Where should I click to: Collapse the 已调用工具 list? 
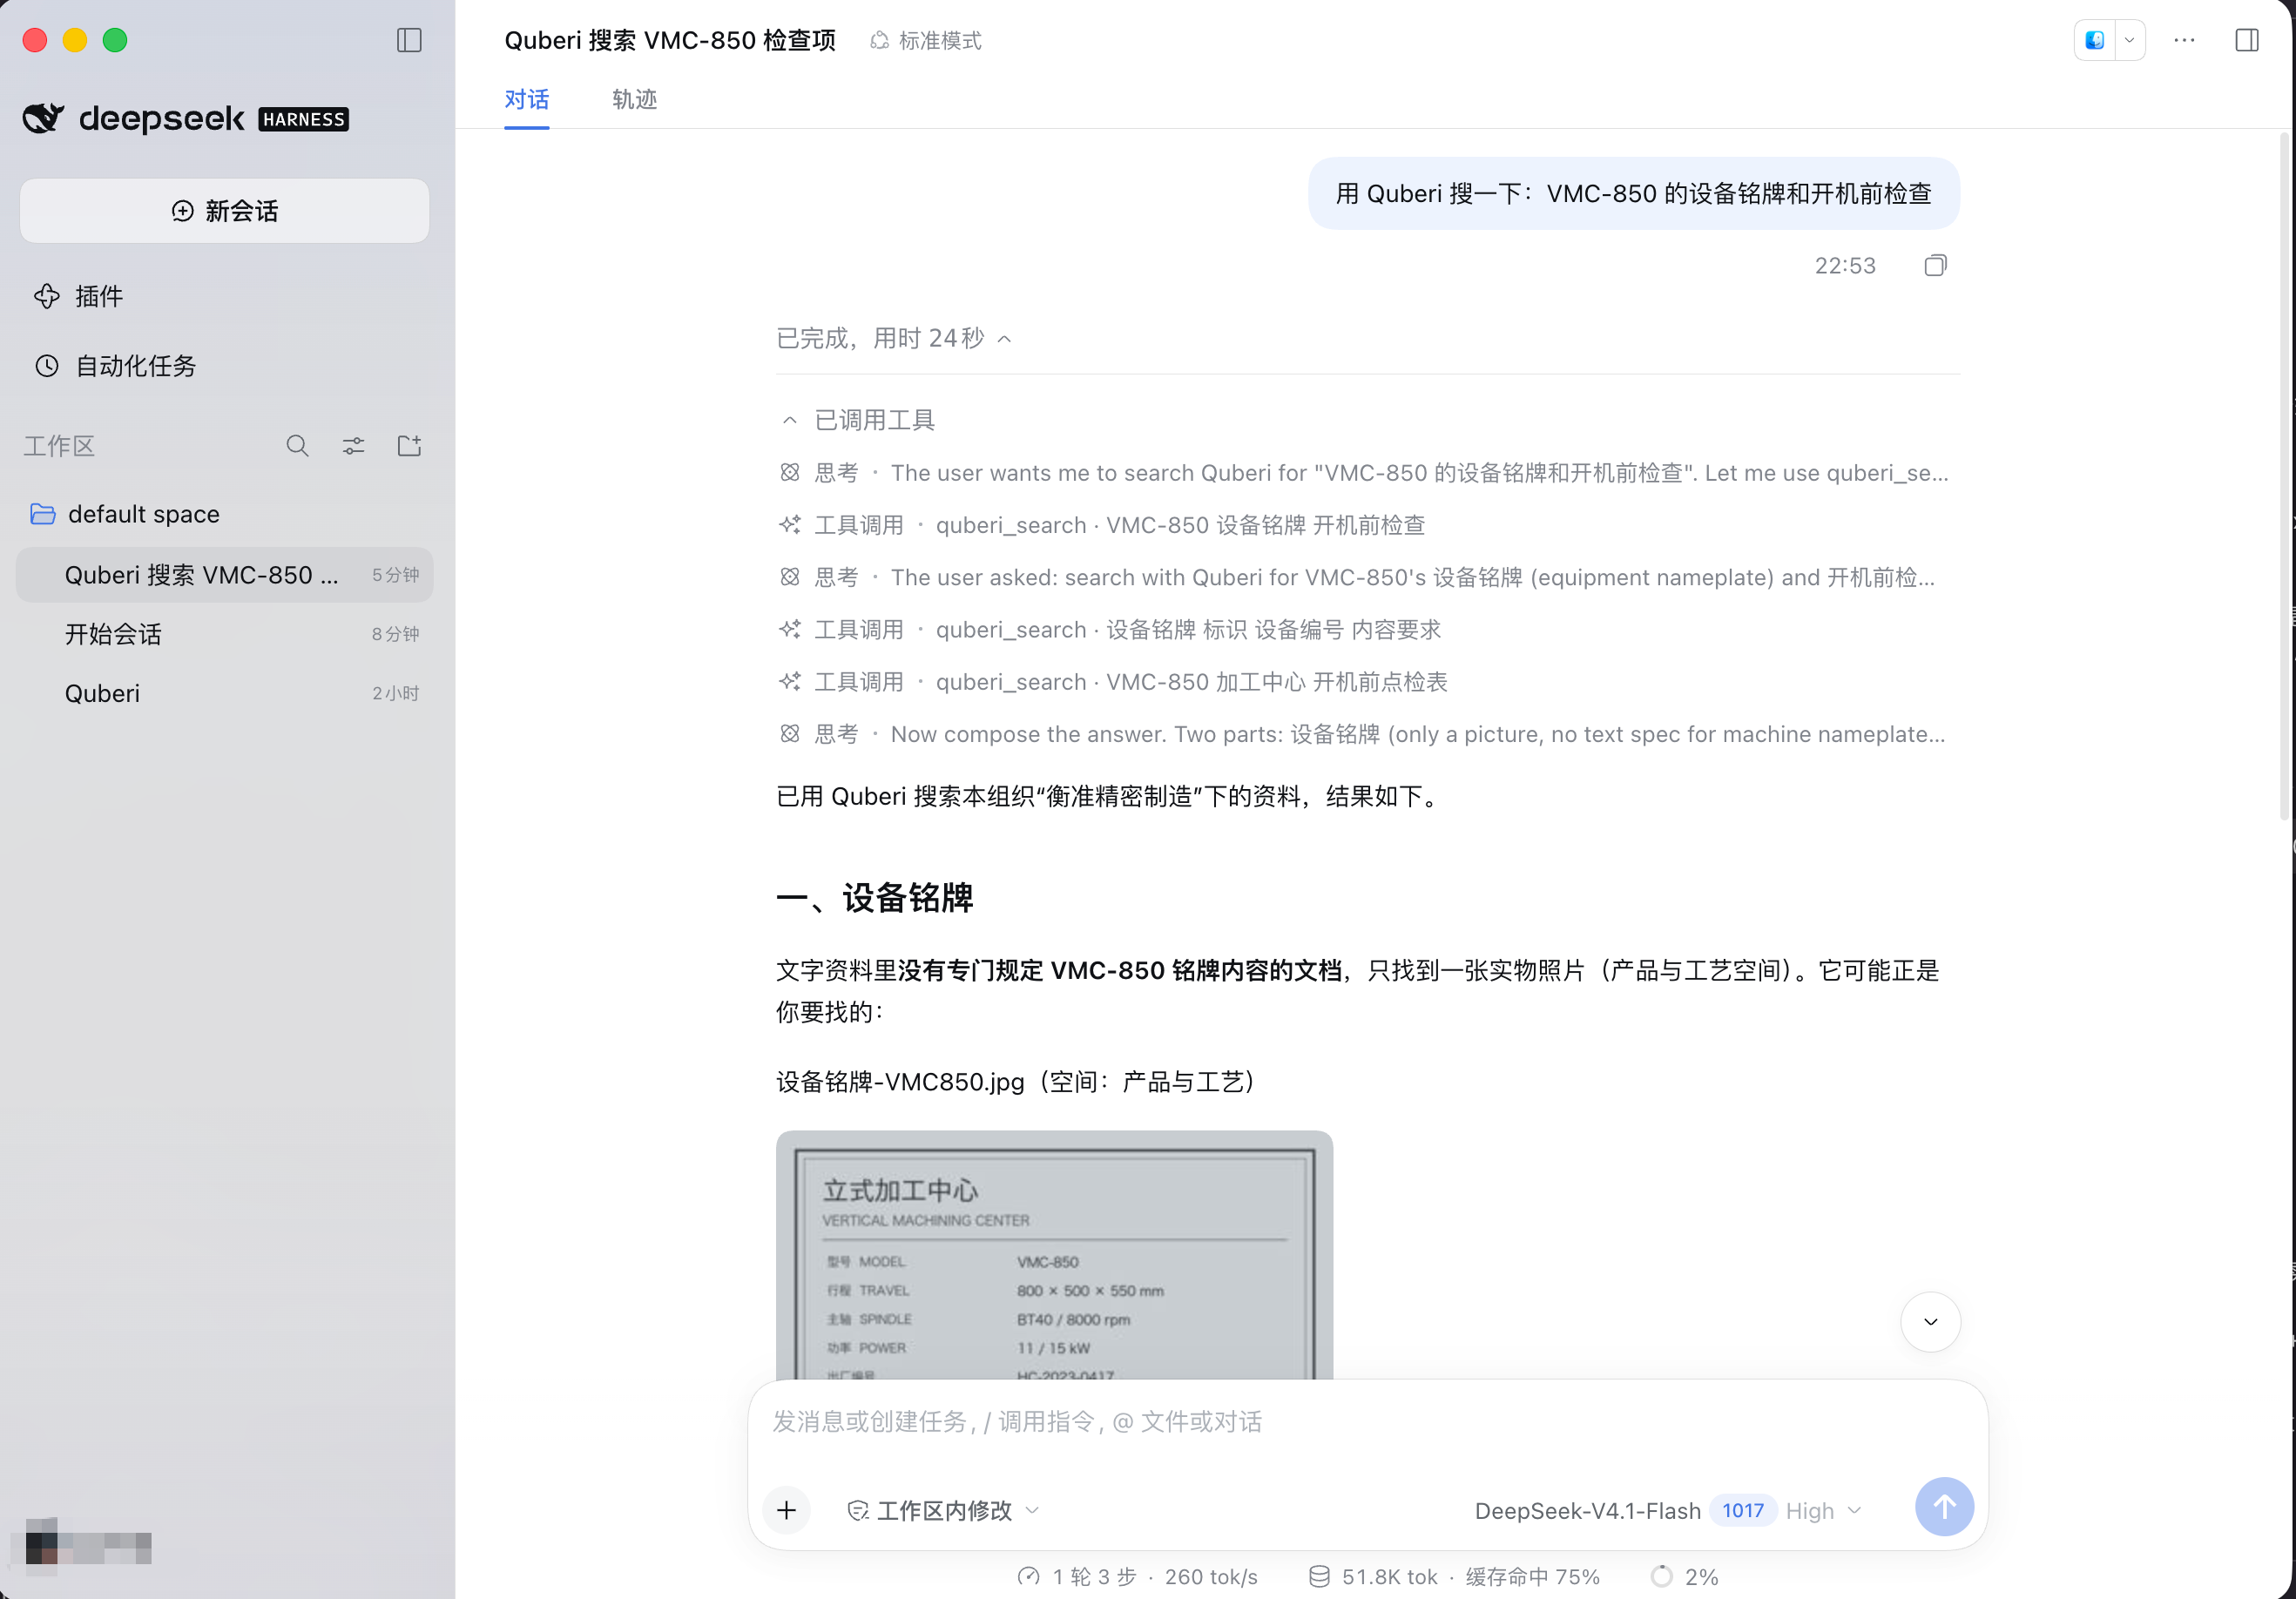858,420
